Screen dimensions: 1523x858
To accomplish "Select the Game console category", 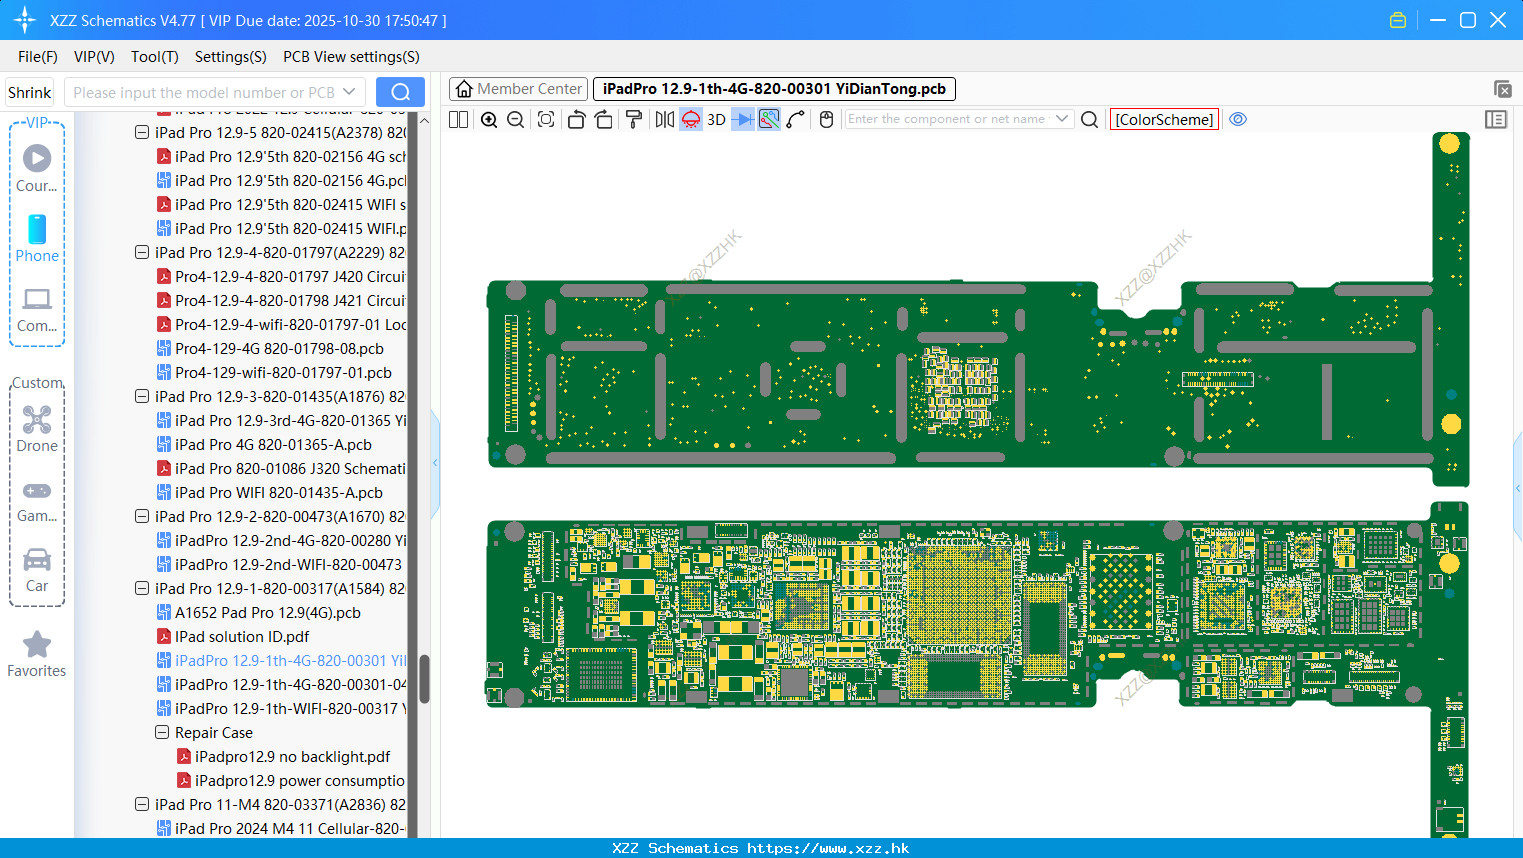I will (37, 500).
